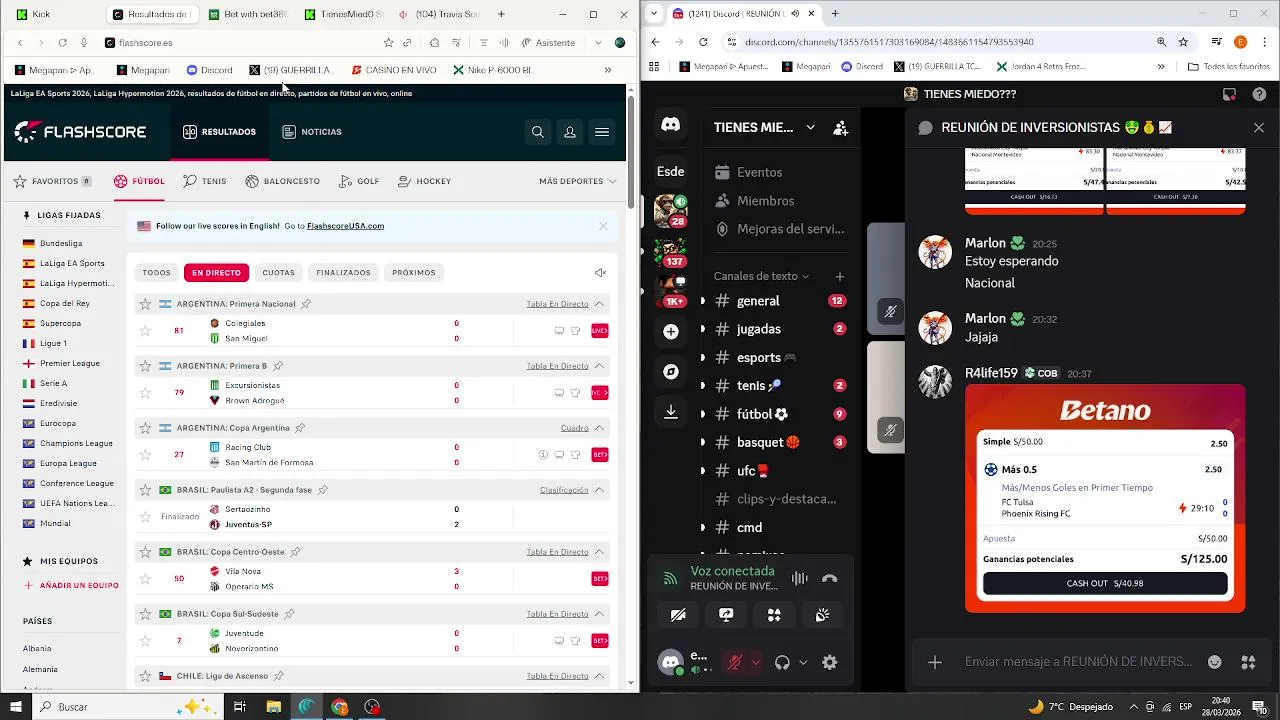This screenshot has width=1280, height=720.
Task: Share your screen in Discord
Action: 726,615
